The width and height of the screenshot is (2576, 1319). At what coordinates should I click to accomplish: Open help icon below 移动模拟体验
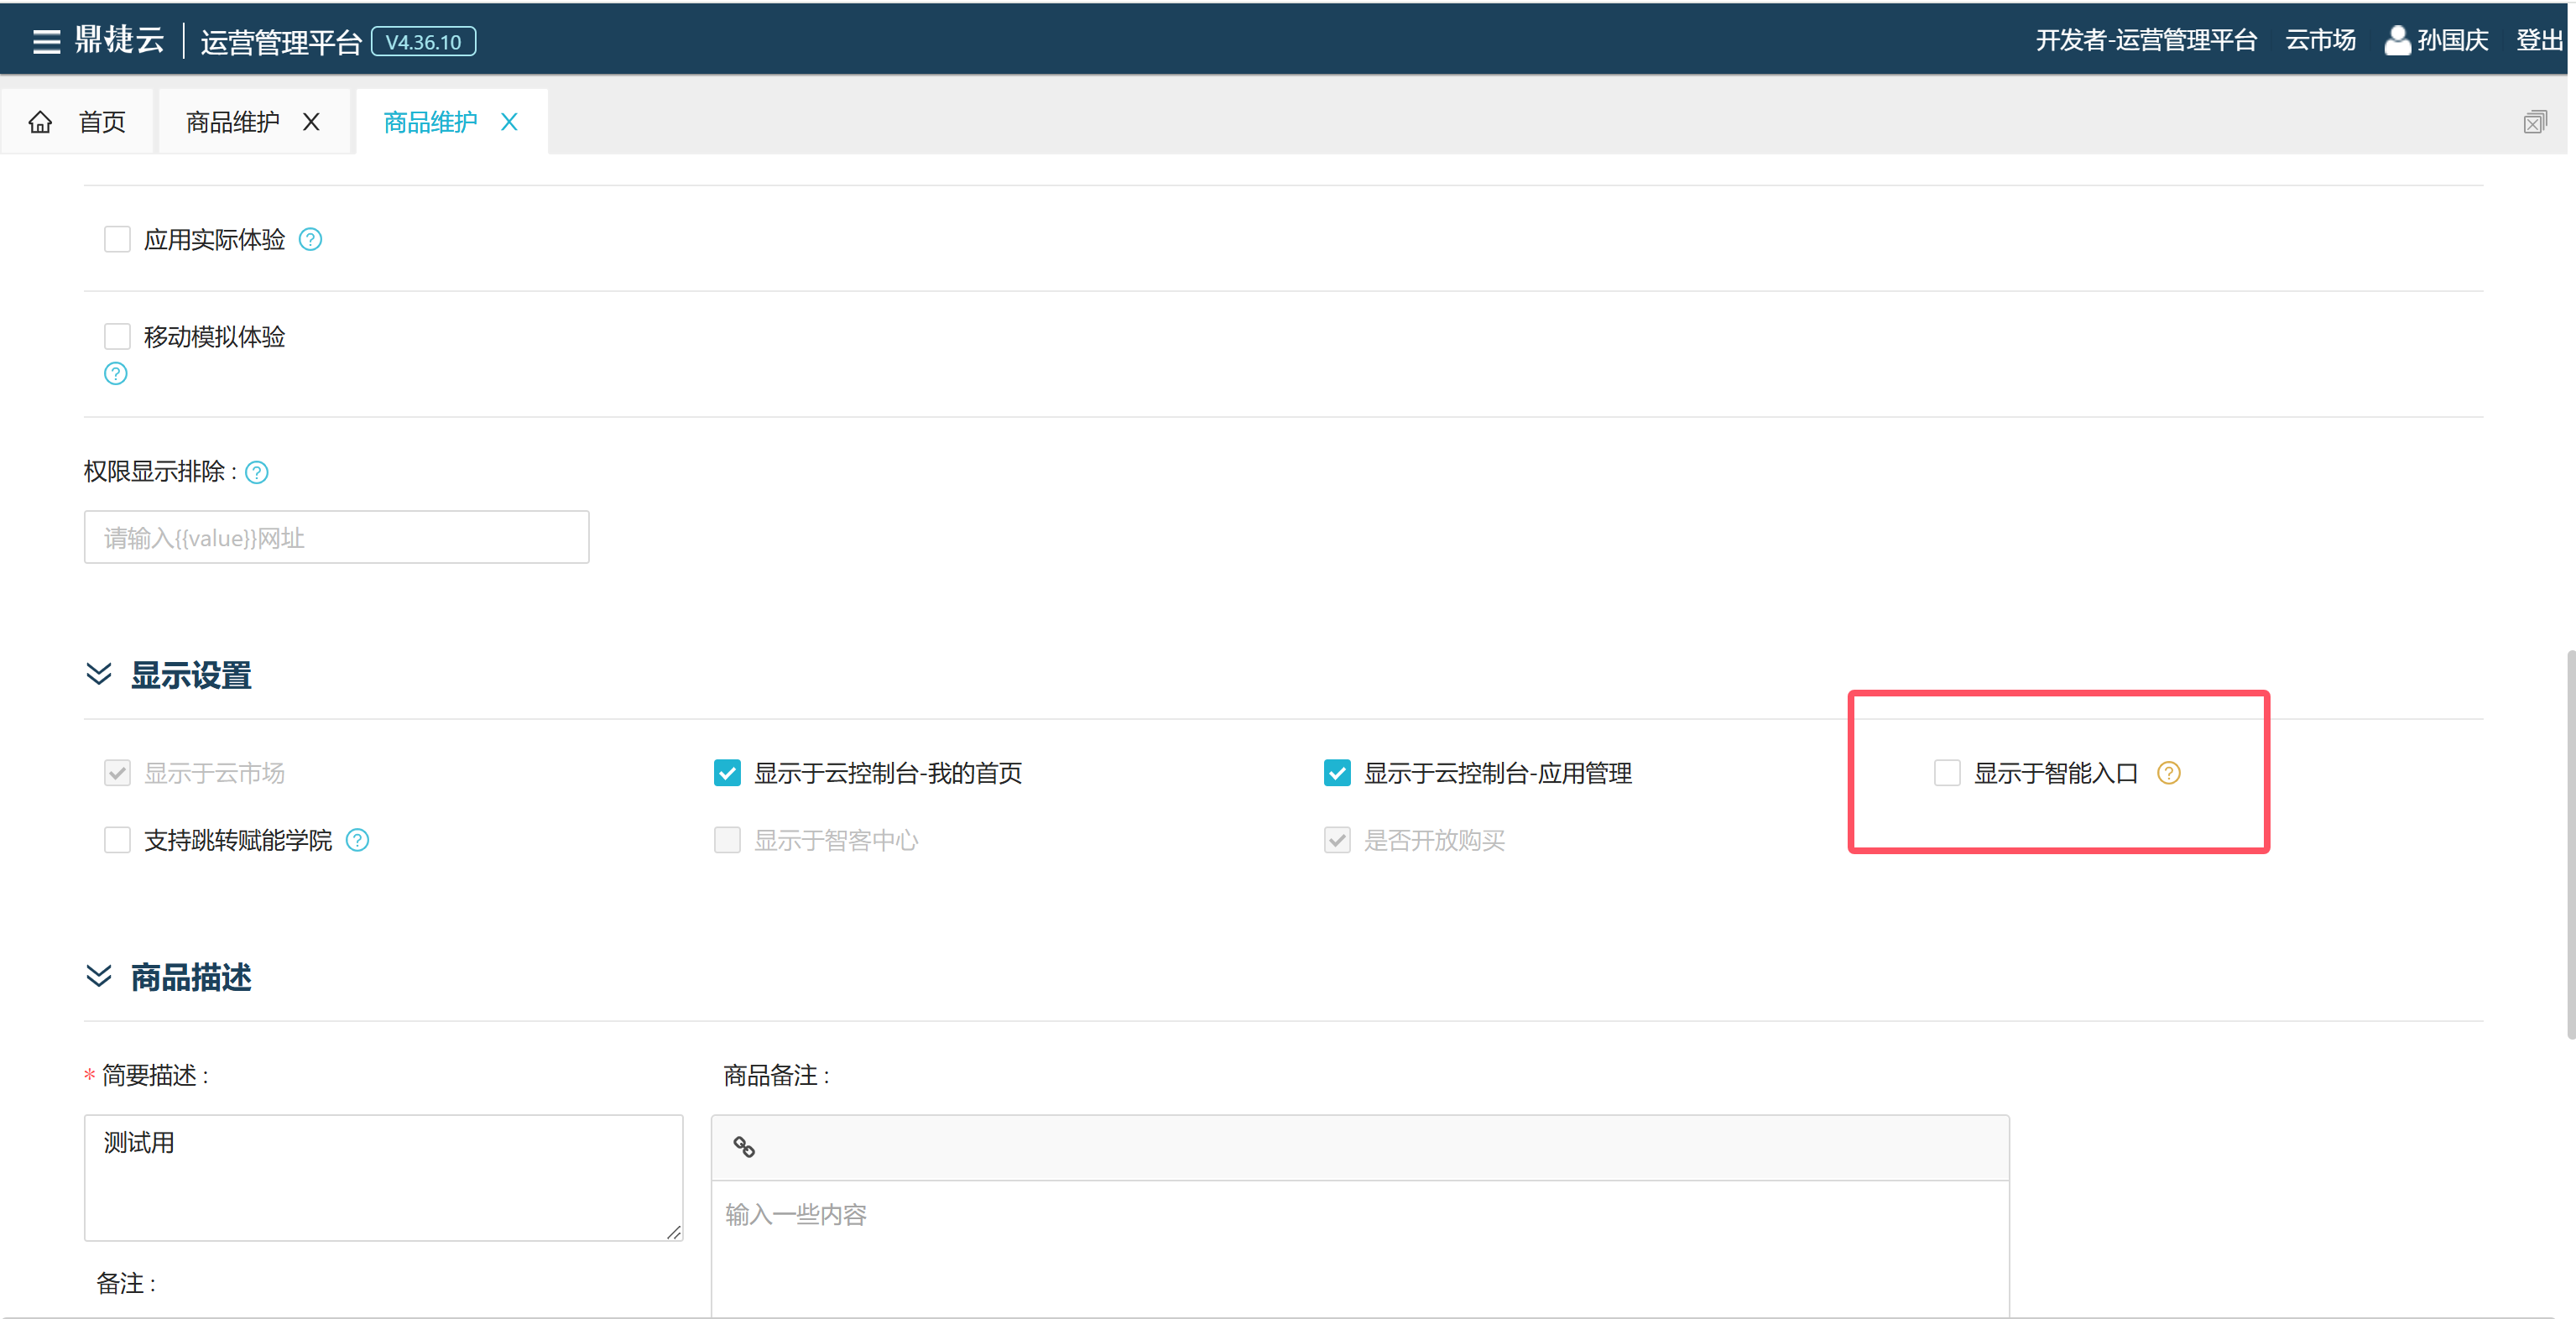tap(116, 374)
